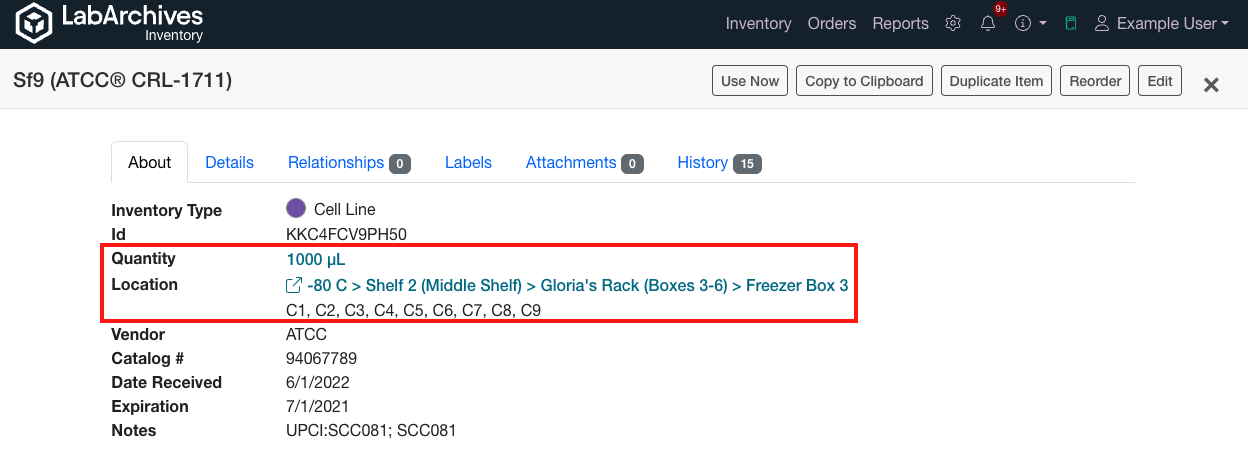
Task: Open the Relationships tab
Action: tap(336, 162)
